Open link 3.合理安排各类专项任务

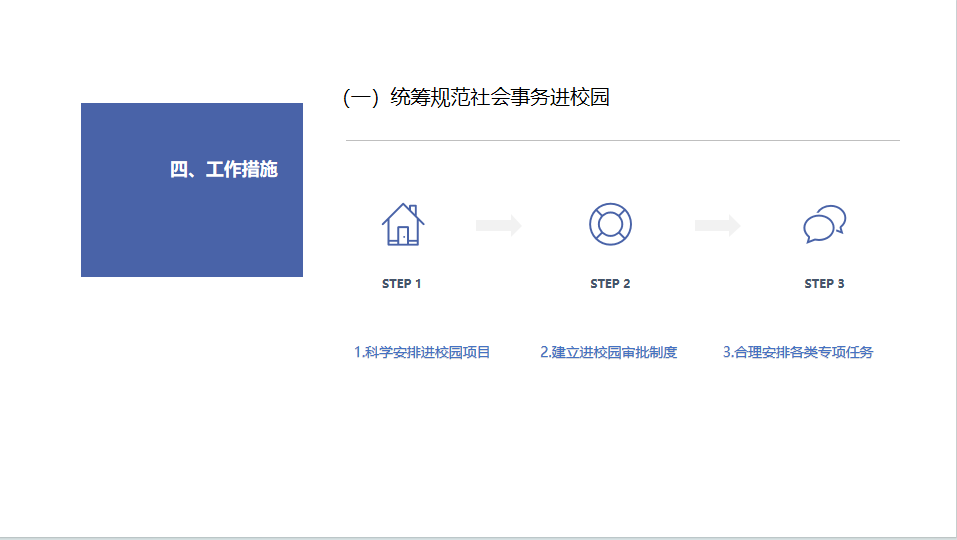pyautogui.click(x=798, y=352)
